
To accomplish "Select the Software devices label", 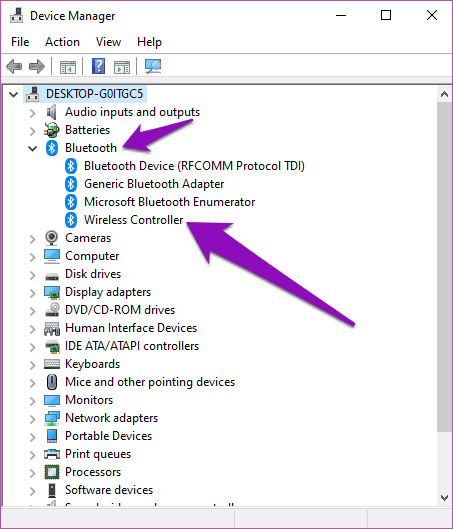I will pos(109,490).
